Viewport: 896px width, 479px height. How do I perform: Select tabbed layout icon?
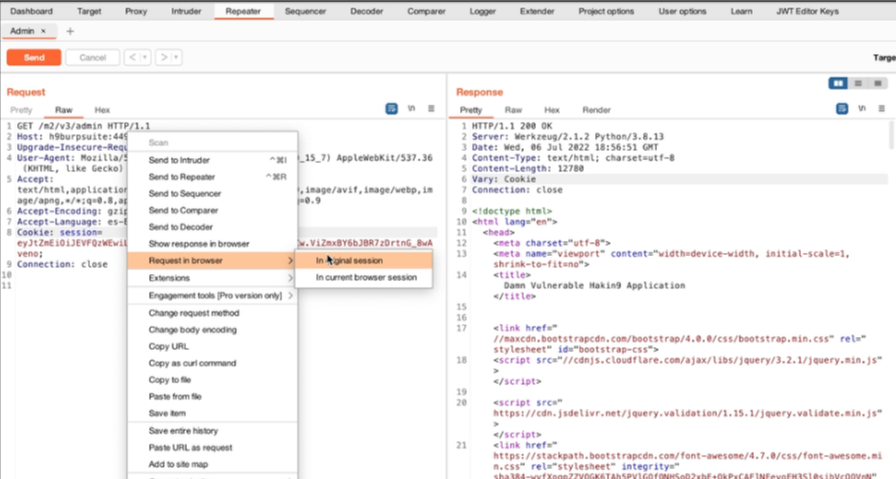pyautogui.click(x=878, y=83)
